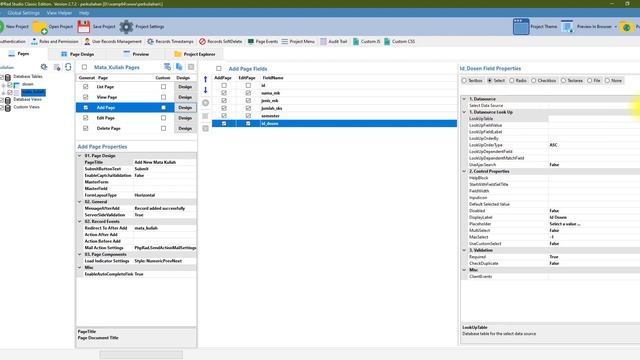Click the New Project icon
This screenshot has width=640, height=360.
pos(1,27)
